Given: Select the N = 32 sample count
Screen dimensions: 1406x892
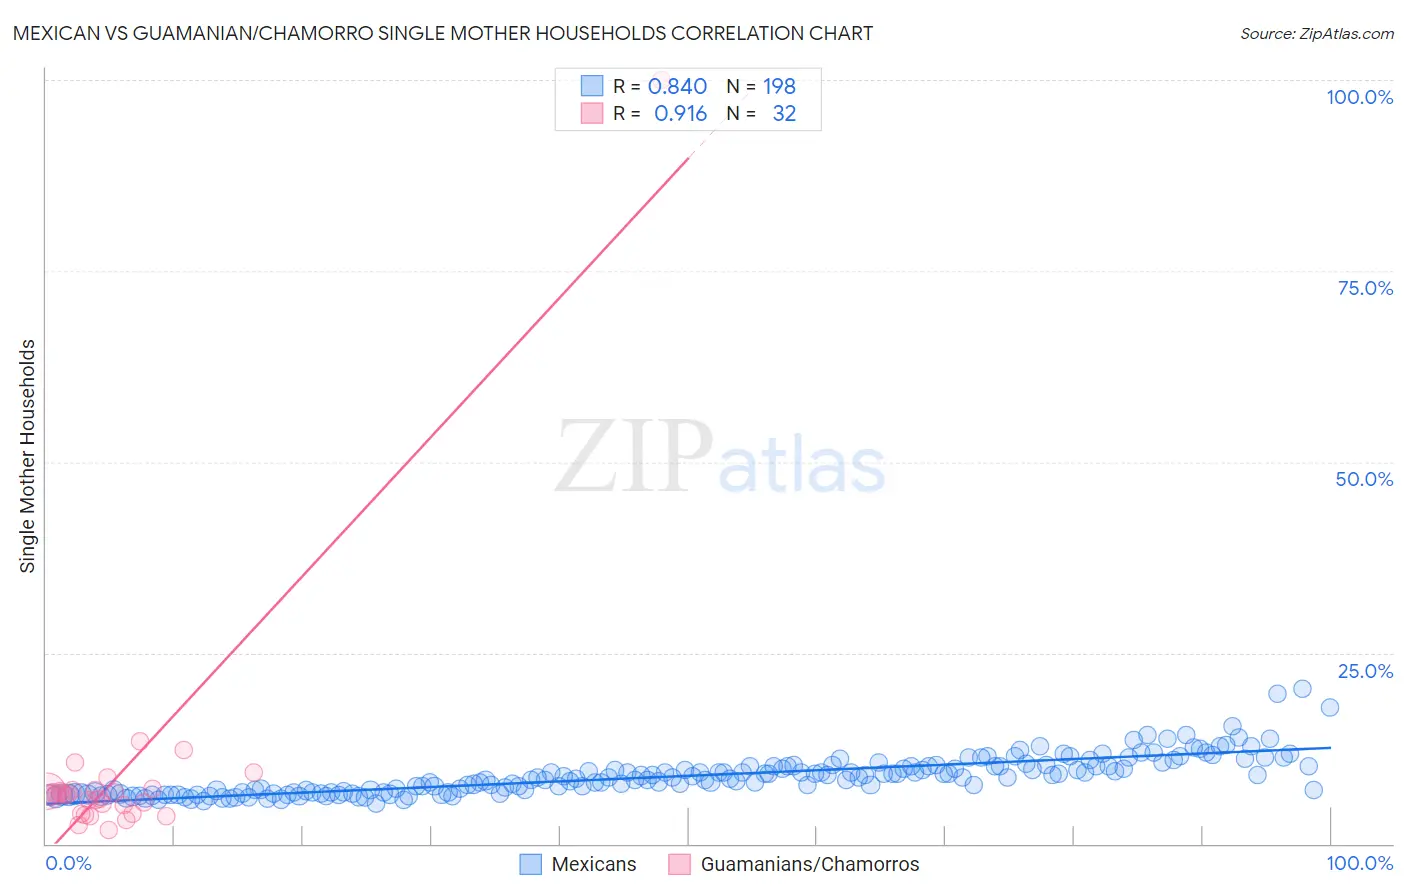Looking at the screenshot, I should pos(761,113).
